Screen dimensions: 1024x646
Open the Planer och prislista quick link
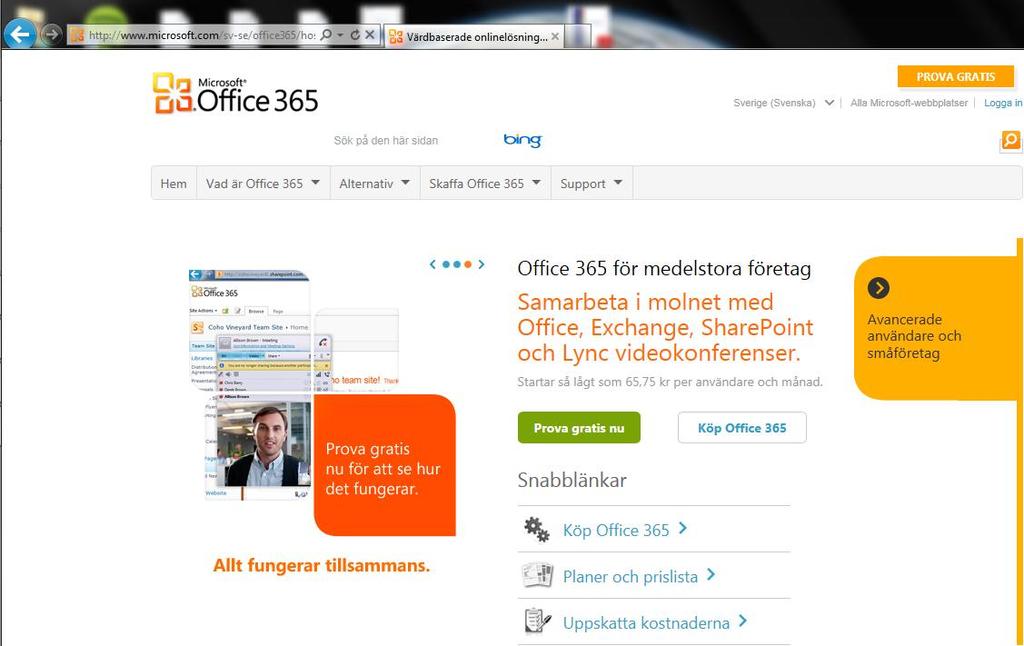click(630, 577)
